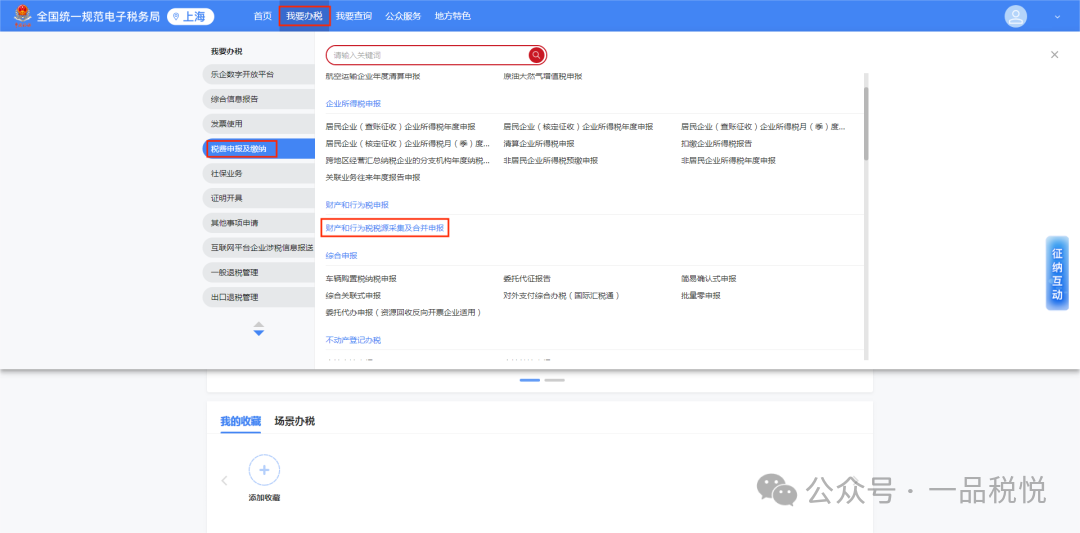Open the 征纳互动 floating widget
1080x533 pixels.
point(1057,274)
